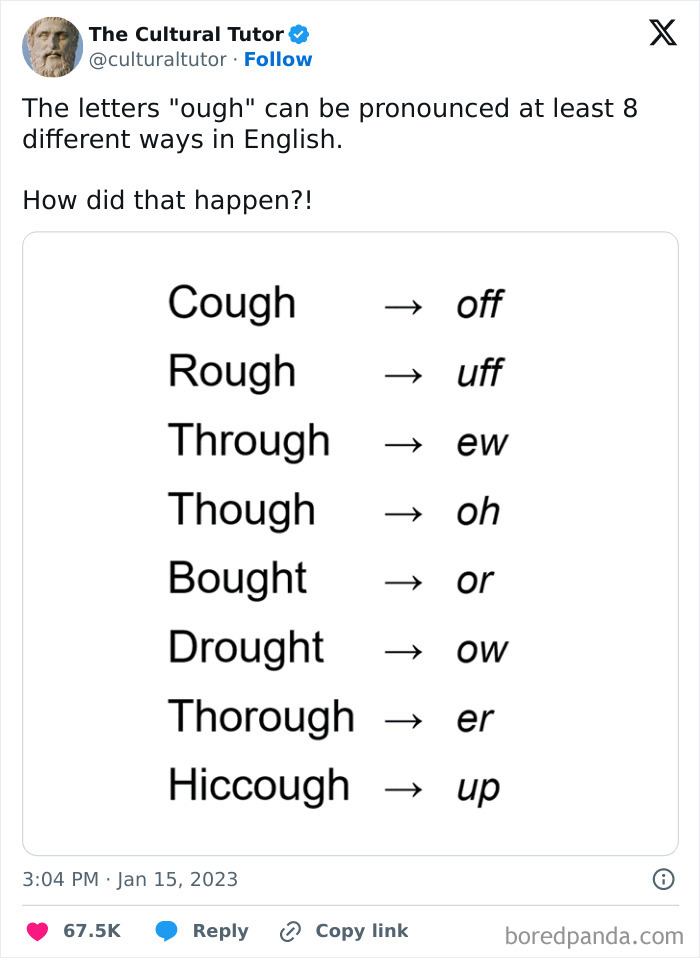
Task: Click the @culturaltutor handle
Action: 158,60
